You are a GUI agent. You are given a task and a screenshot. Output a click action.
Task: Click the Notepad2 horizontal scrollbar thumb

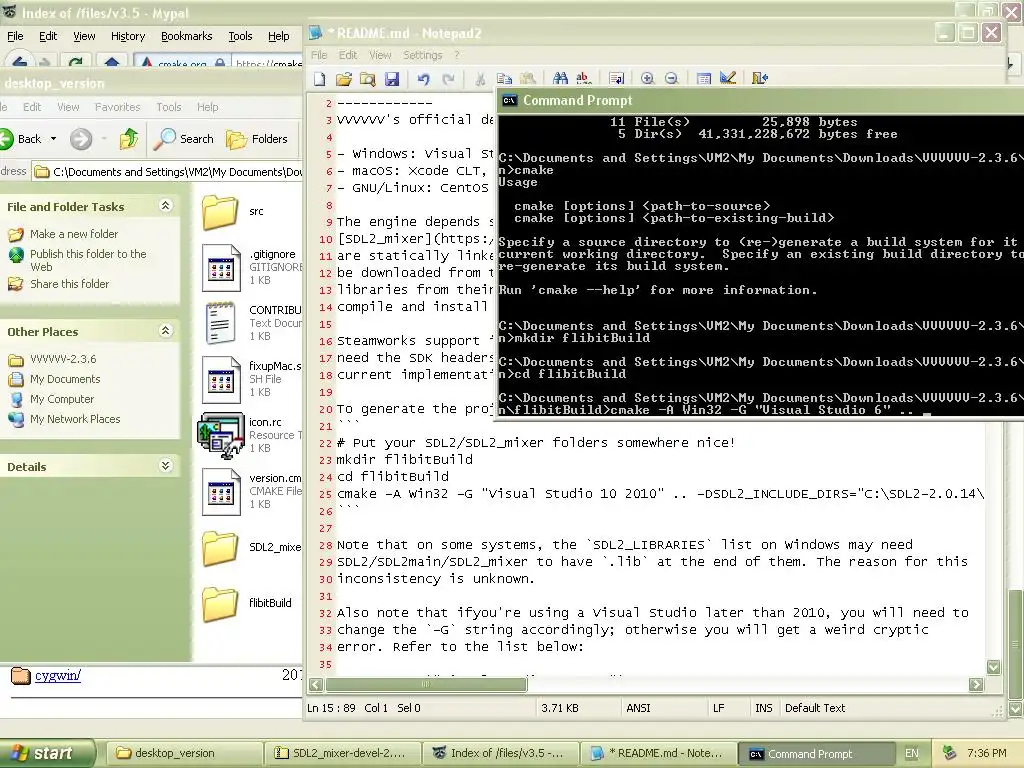(426, 684)
